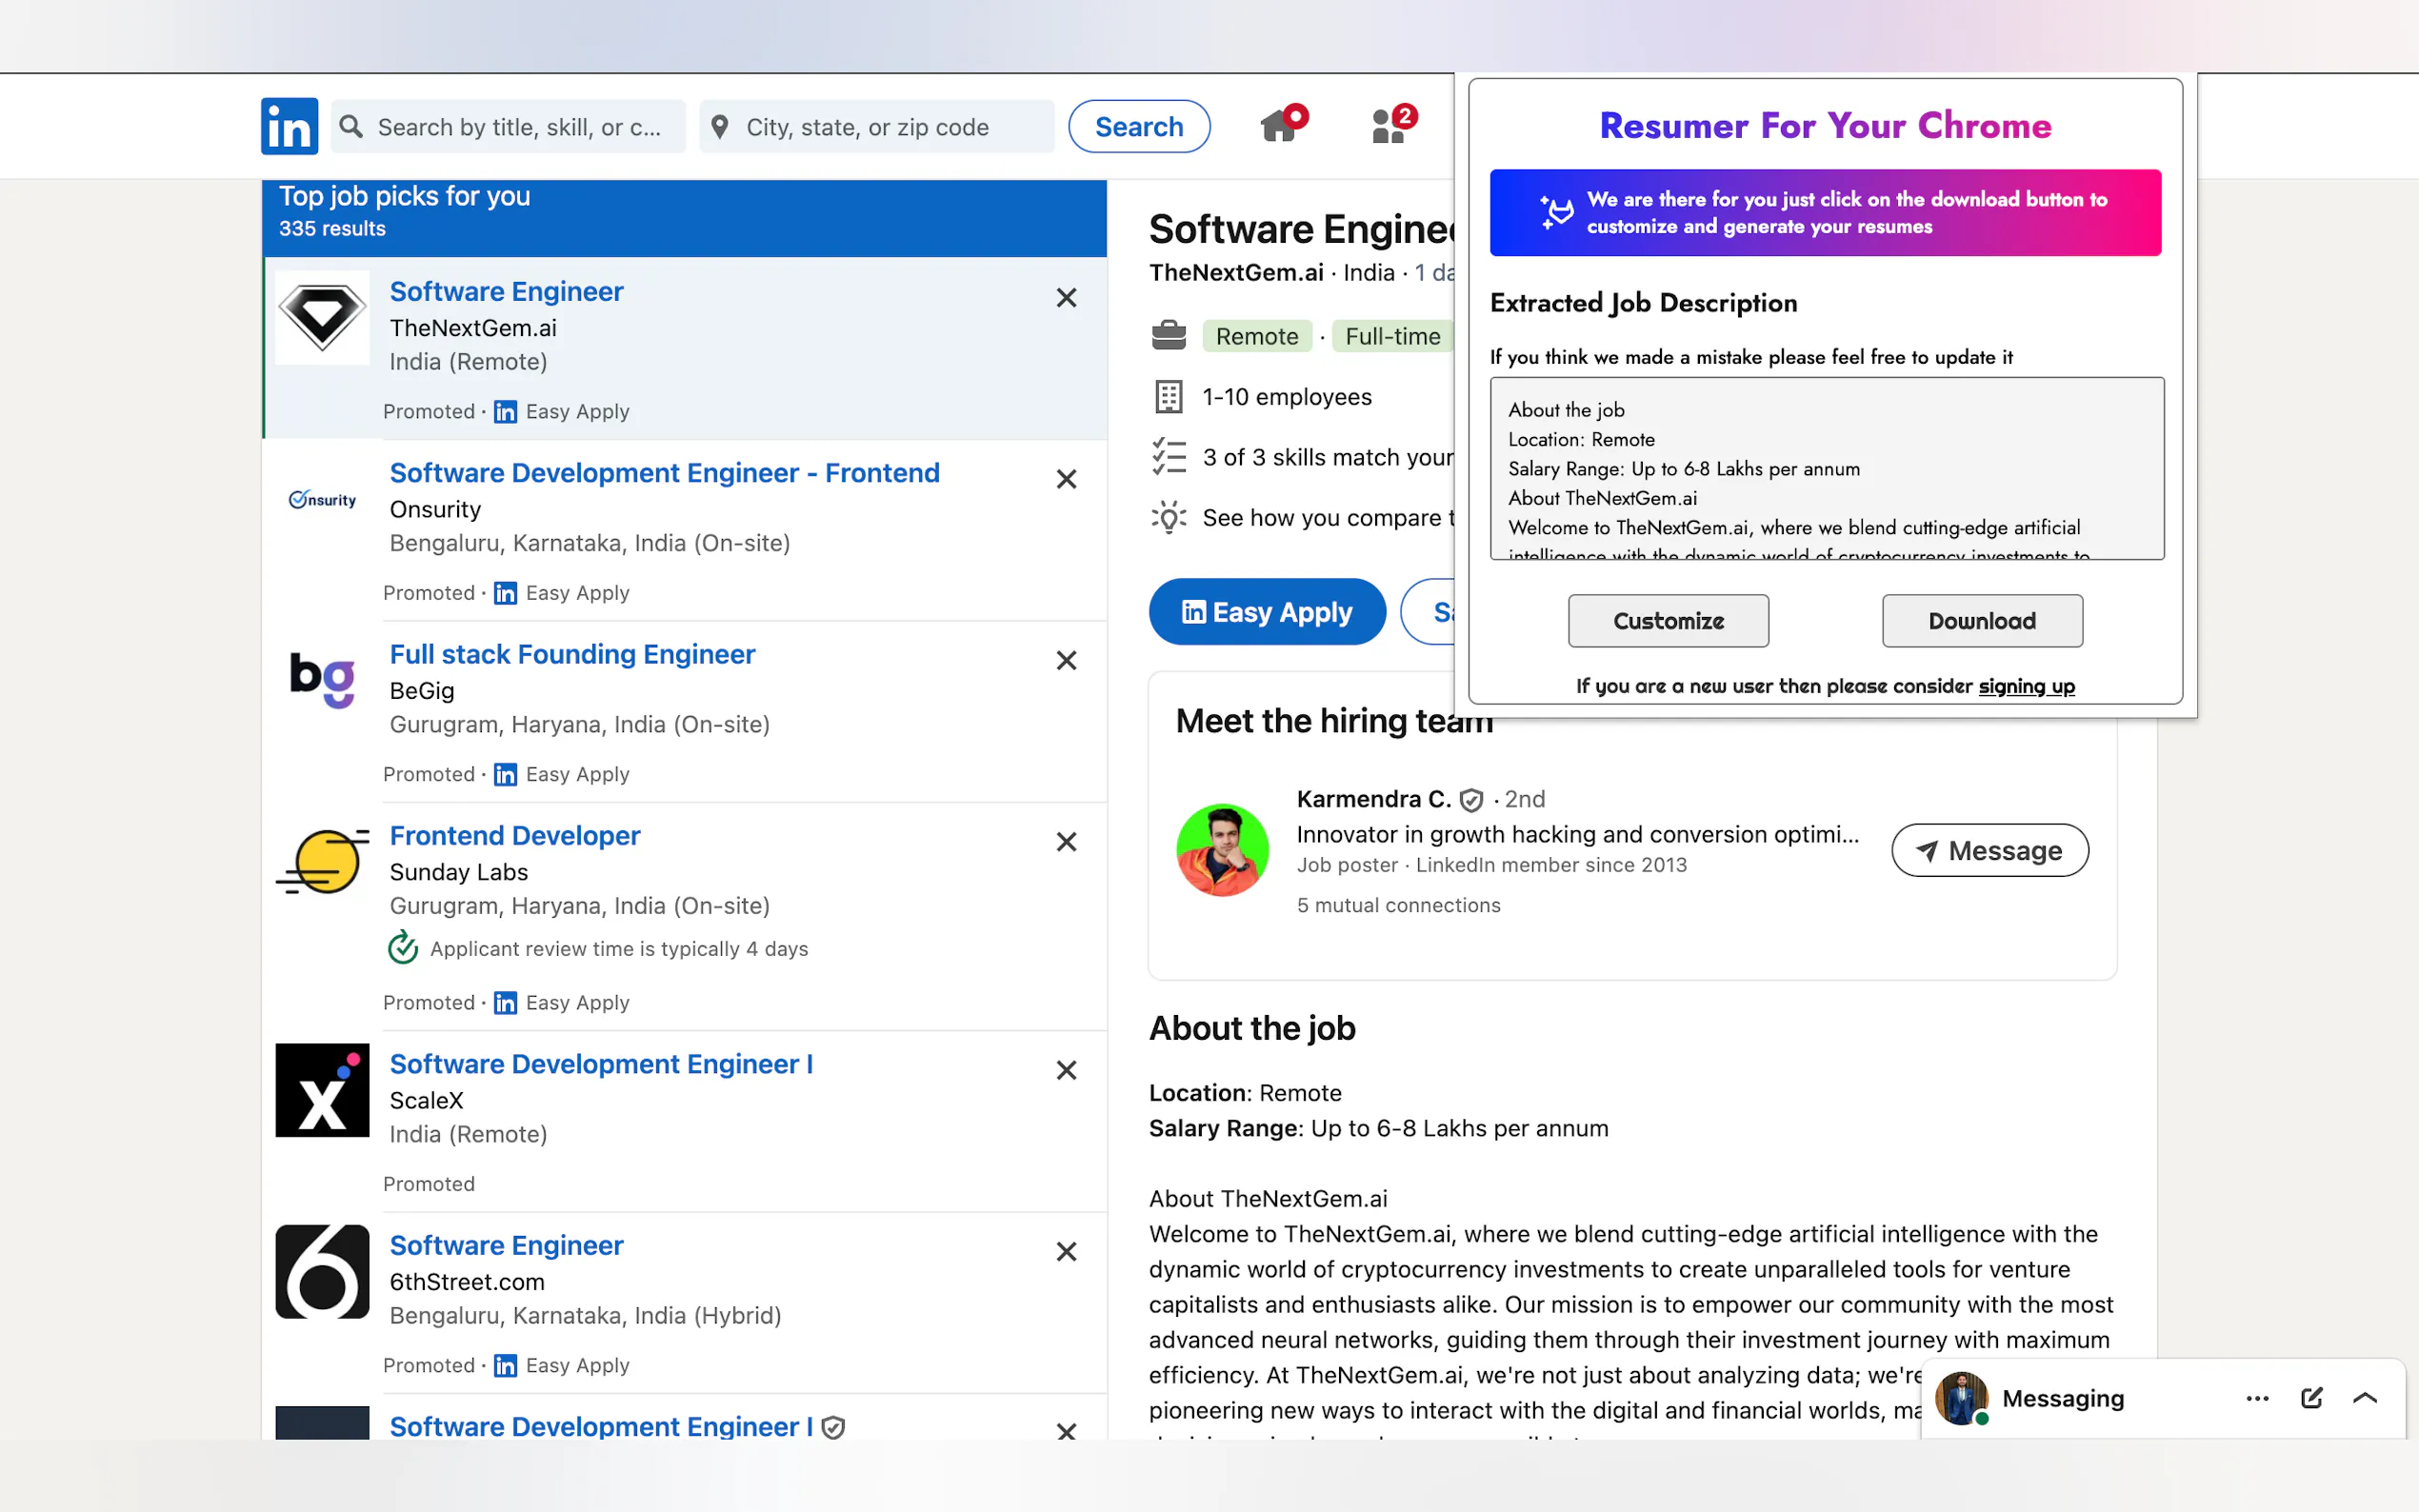Dismiss the BeGig Founding Engineer job
This screenshot has height=1512, width=2419.
1066,660
